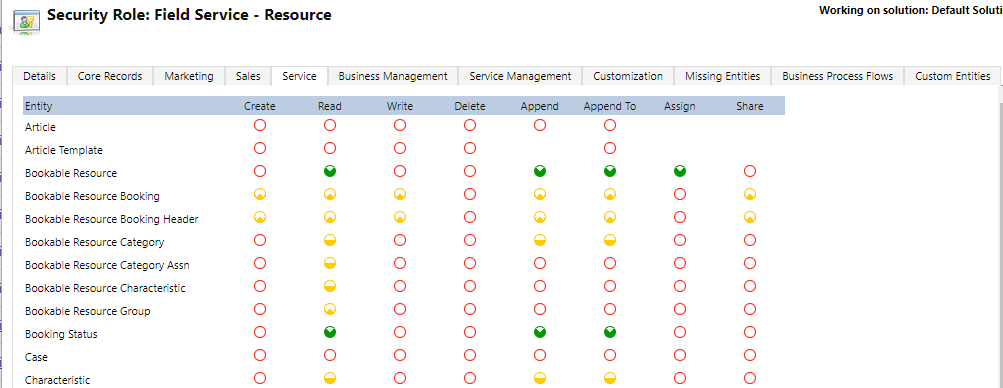Click the Create column header
Screen dimensions: 1003x388
(x=260, y=106)
